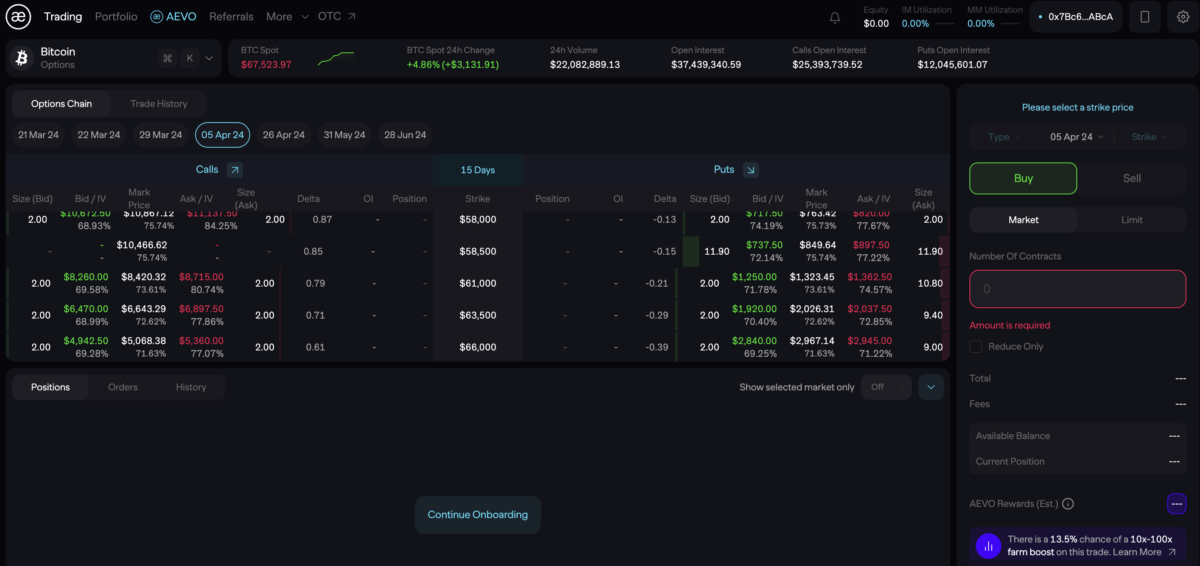The image size is (1200, 566).
Task: Select the Sell side toggle
Action: tap(1132, 178)
